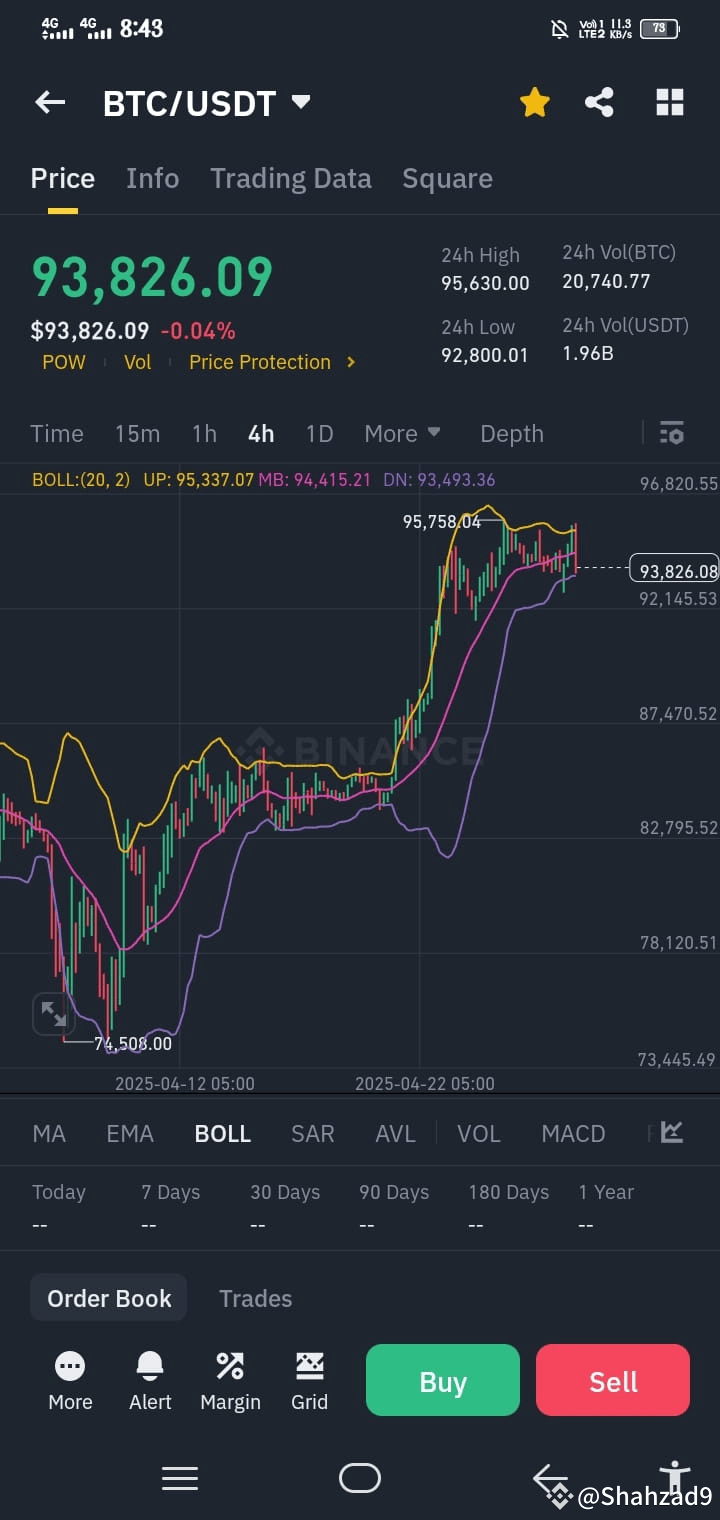Select the Trades tab
The height and width of the screenshot is (1520, 720).
click(256, 1298)
